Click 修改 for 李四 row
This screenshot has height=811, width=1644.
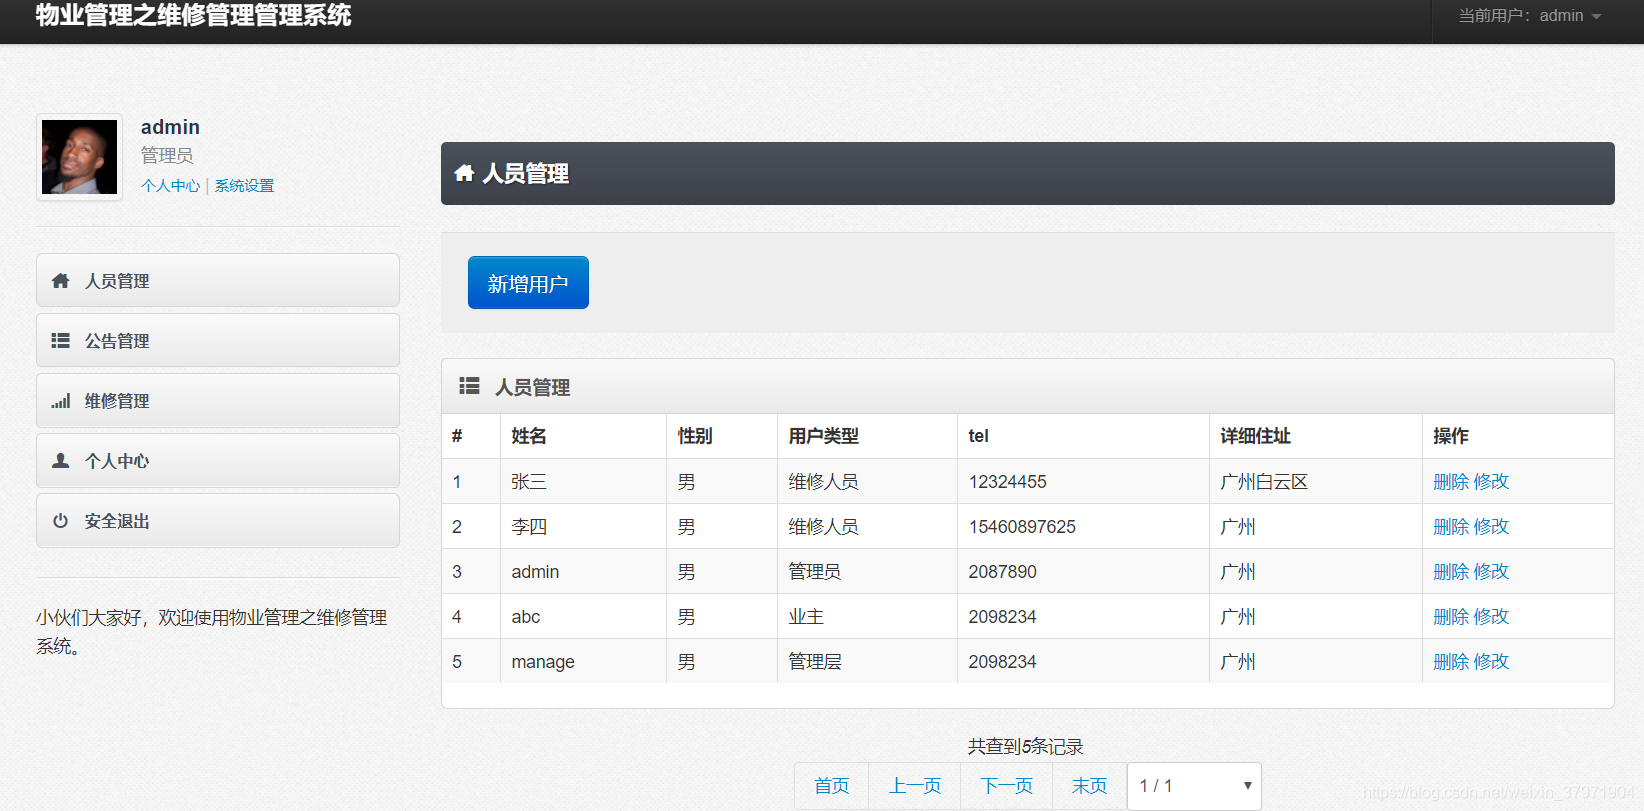(1491, 526)
